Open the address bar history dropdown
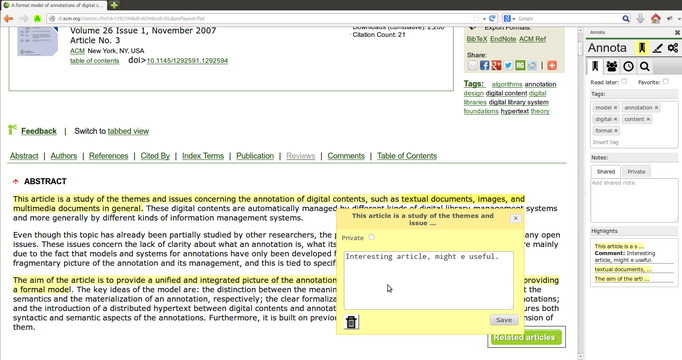The height and width of the screenshot is (360, 682). 484,19
